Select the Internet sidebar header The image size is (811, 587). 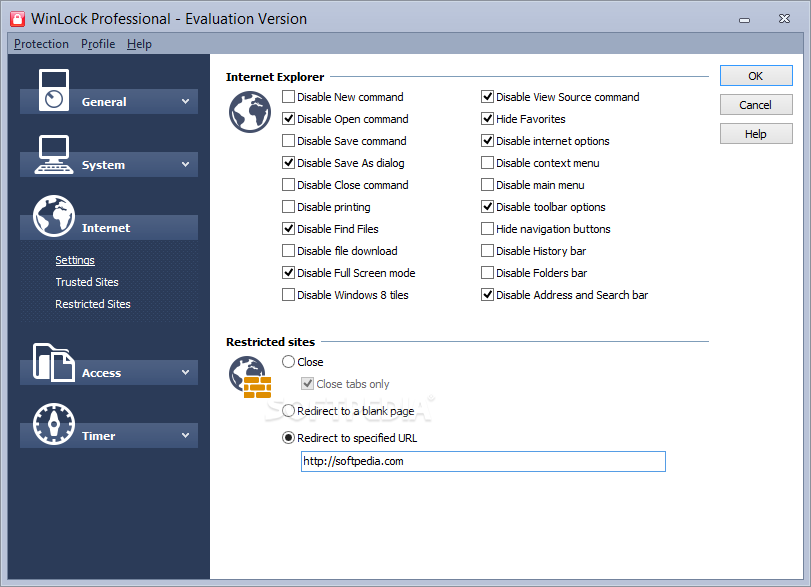(109, 228)
